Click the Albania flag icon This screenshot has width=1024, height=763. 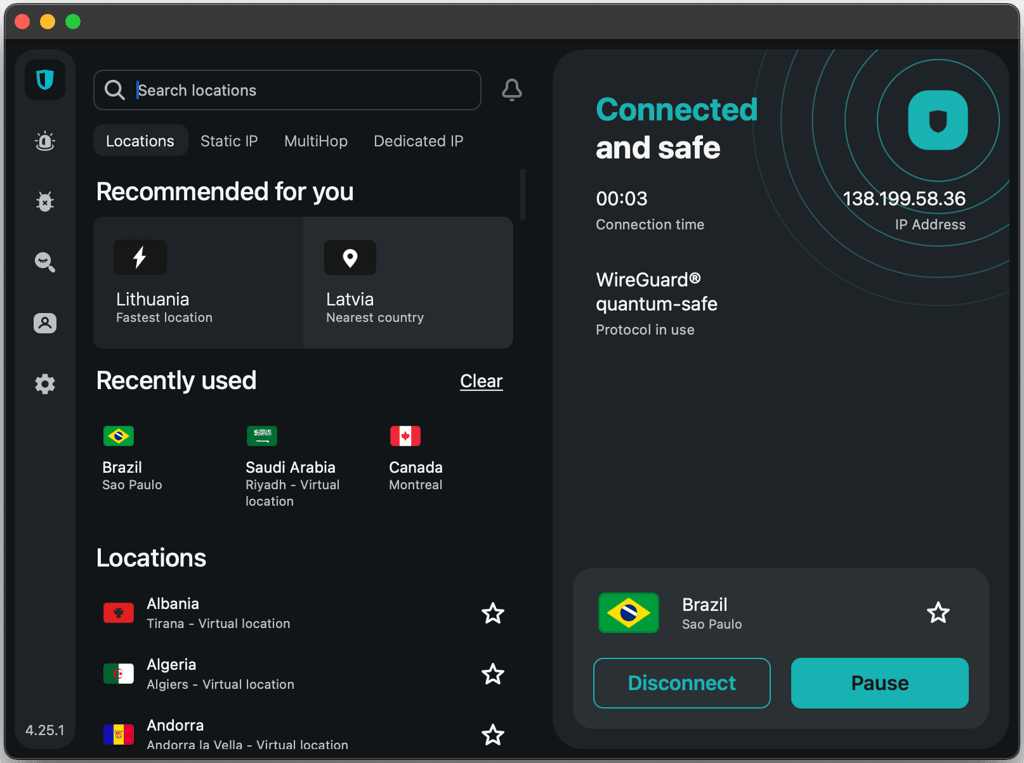tap(118, 613)
